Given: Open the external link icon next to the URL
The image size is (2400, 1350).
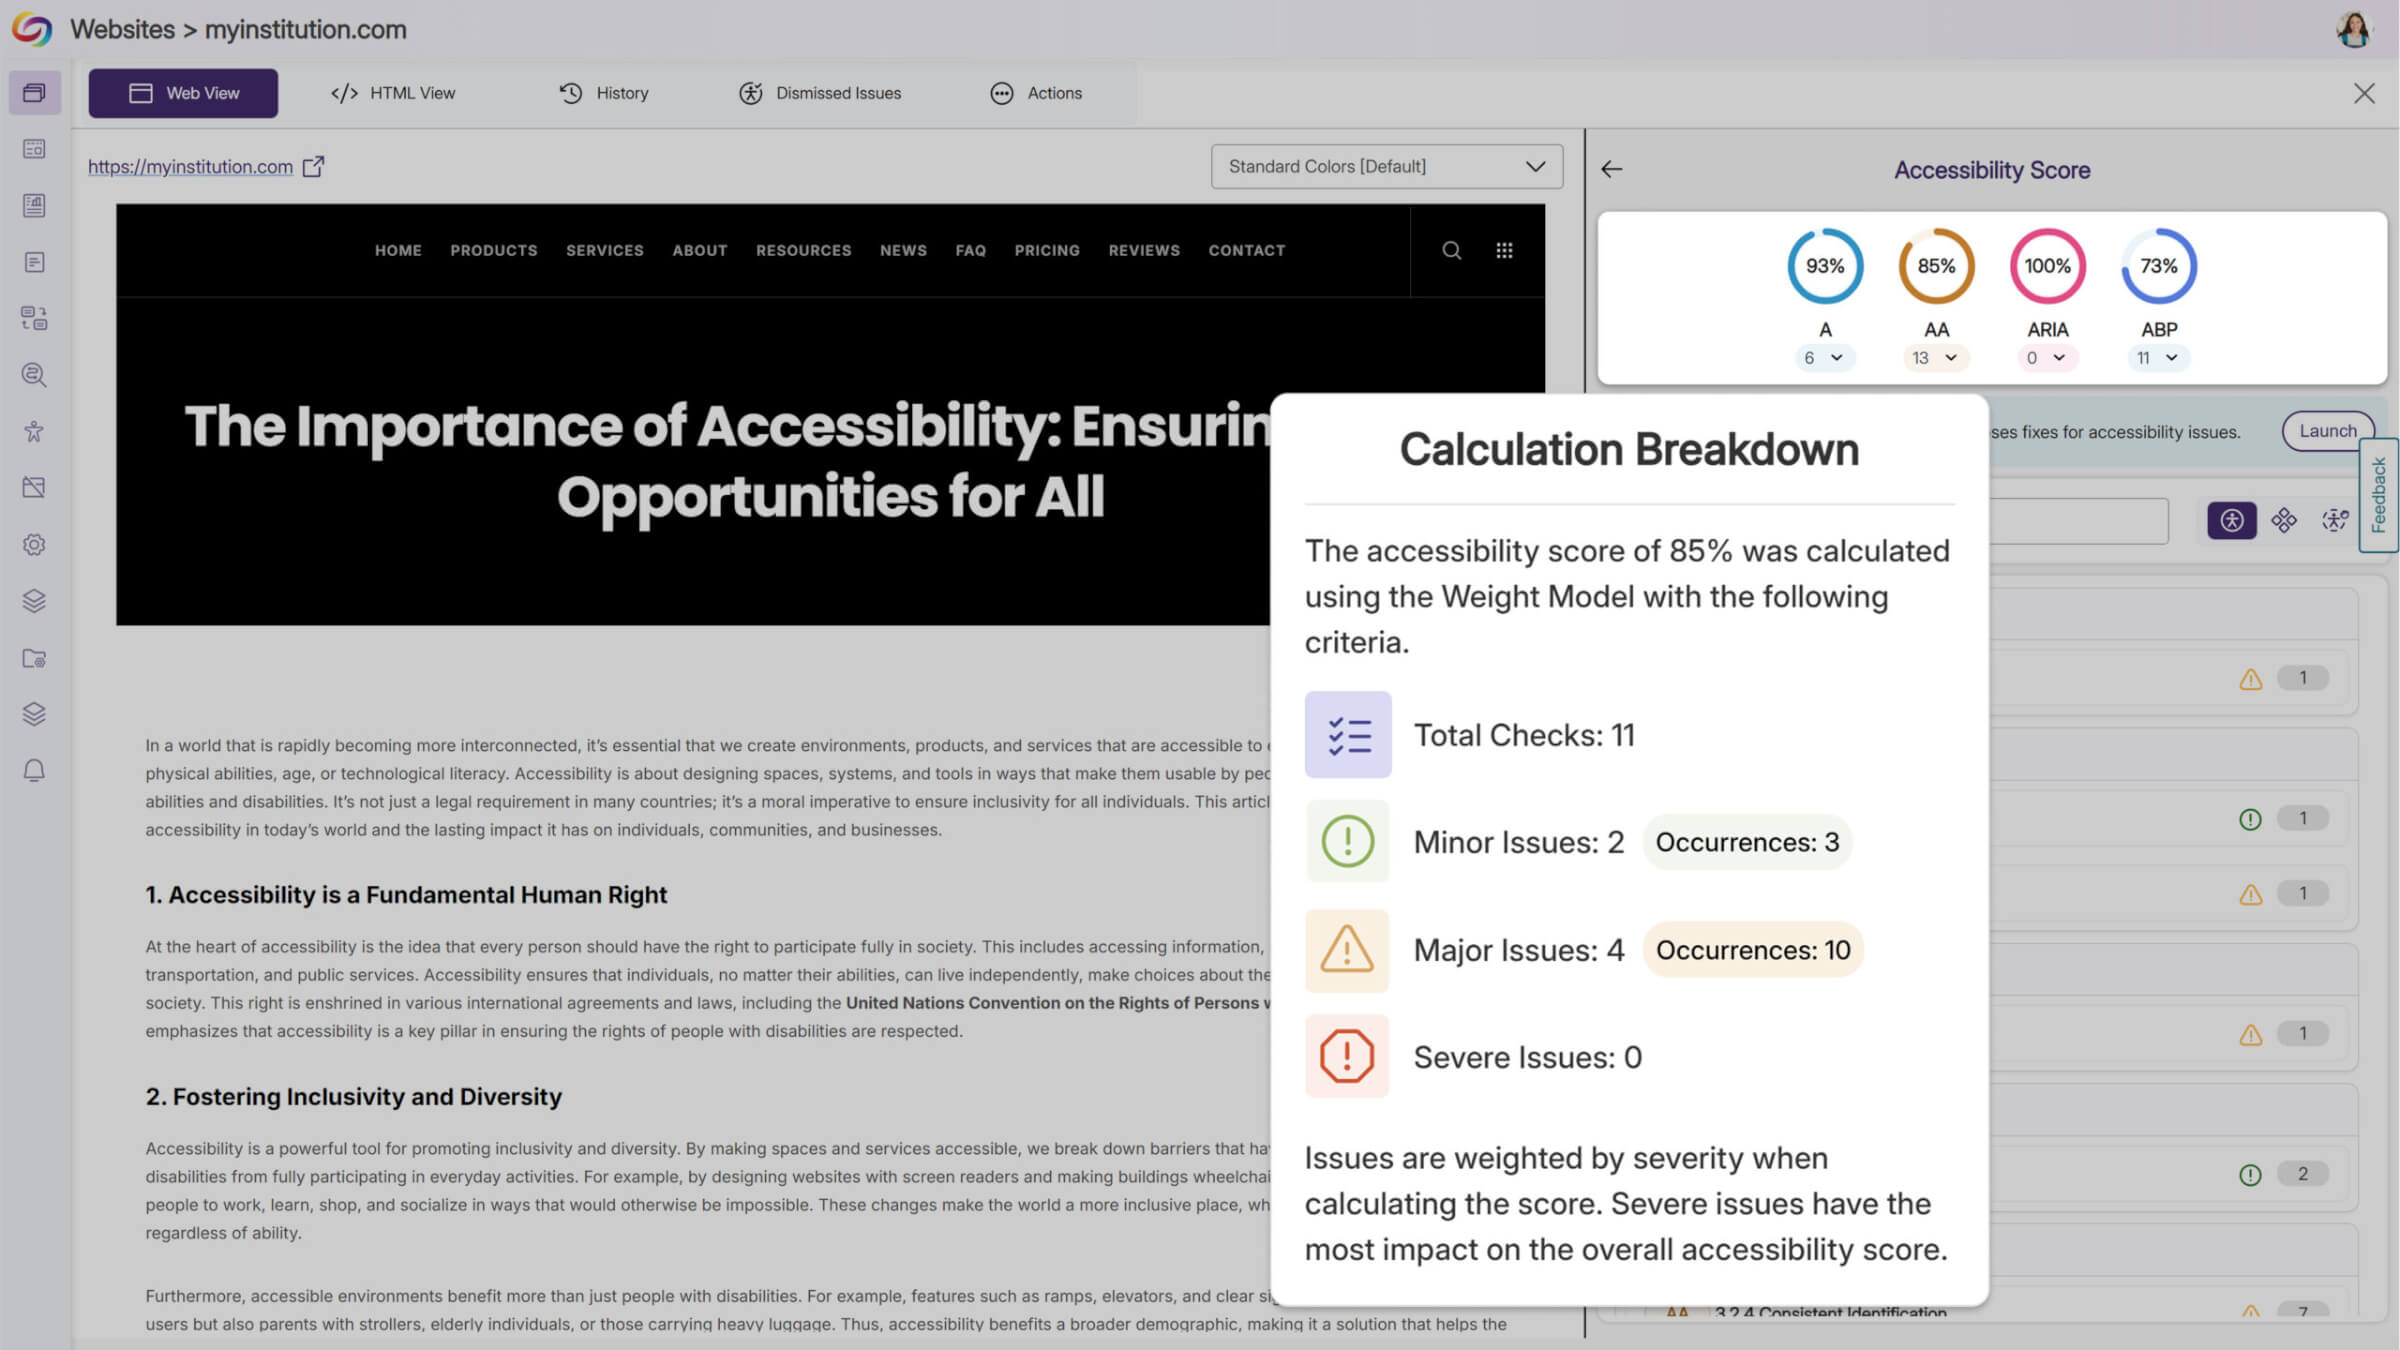Looking at the screenshot, I should 313,166.
